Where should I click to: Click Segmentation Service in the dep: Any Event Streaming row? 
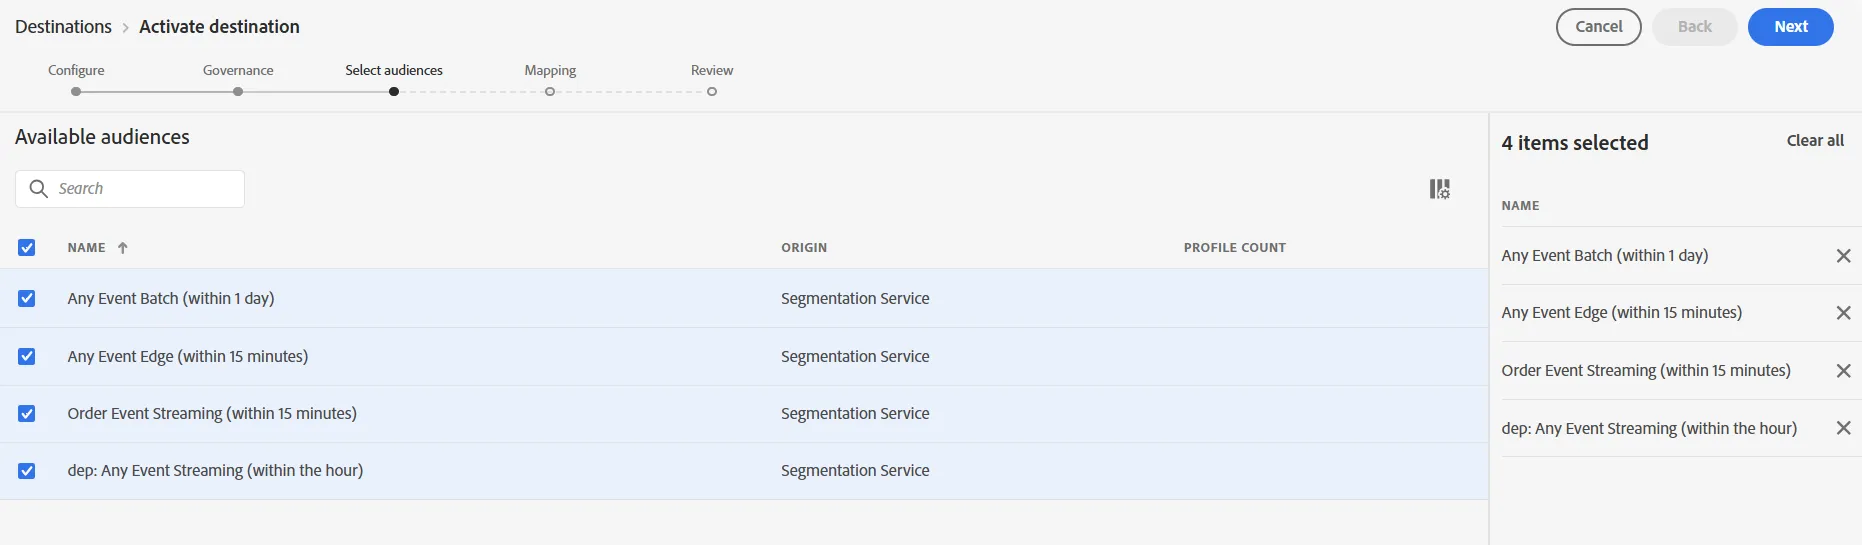pyautogui.click(x=855, y=470)
